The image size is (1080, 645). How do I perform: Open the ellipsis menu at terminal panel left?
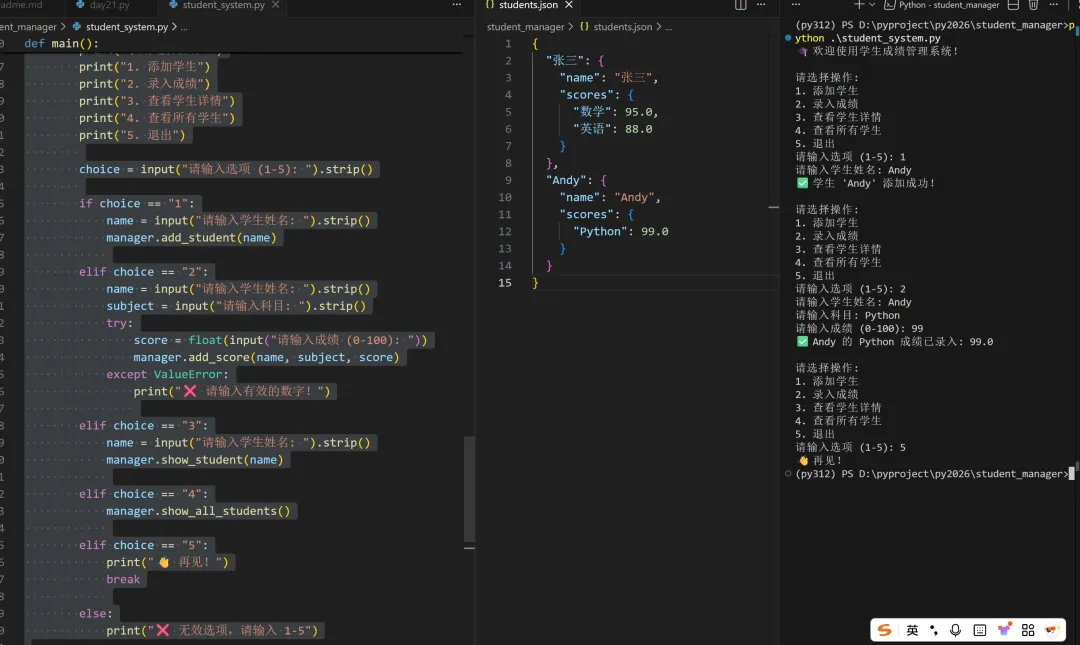coord(796,5)
